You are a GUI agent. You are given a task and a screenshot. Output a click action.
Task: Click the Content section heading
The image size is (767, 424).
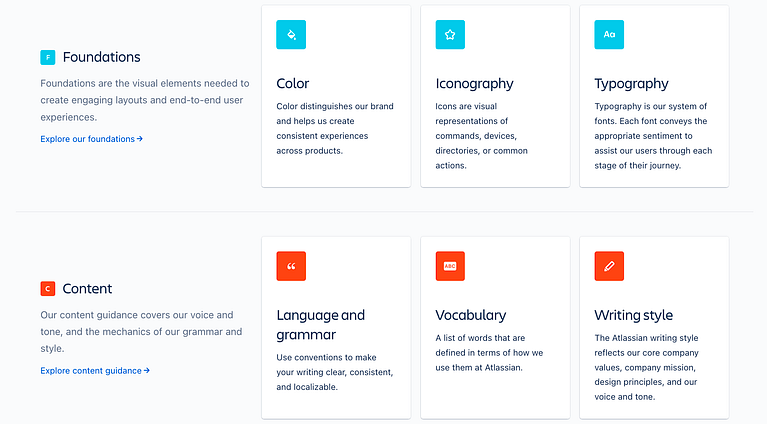(x=87, y=289)
